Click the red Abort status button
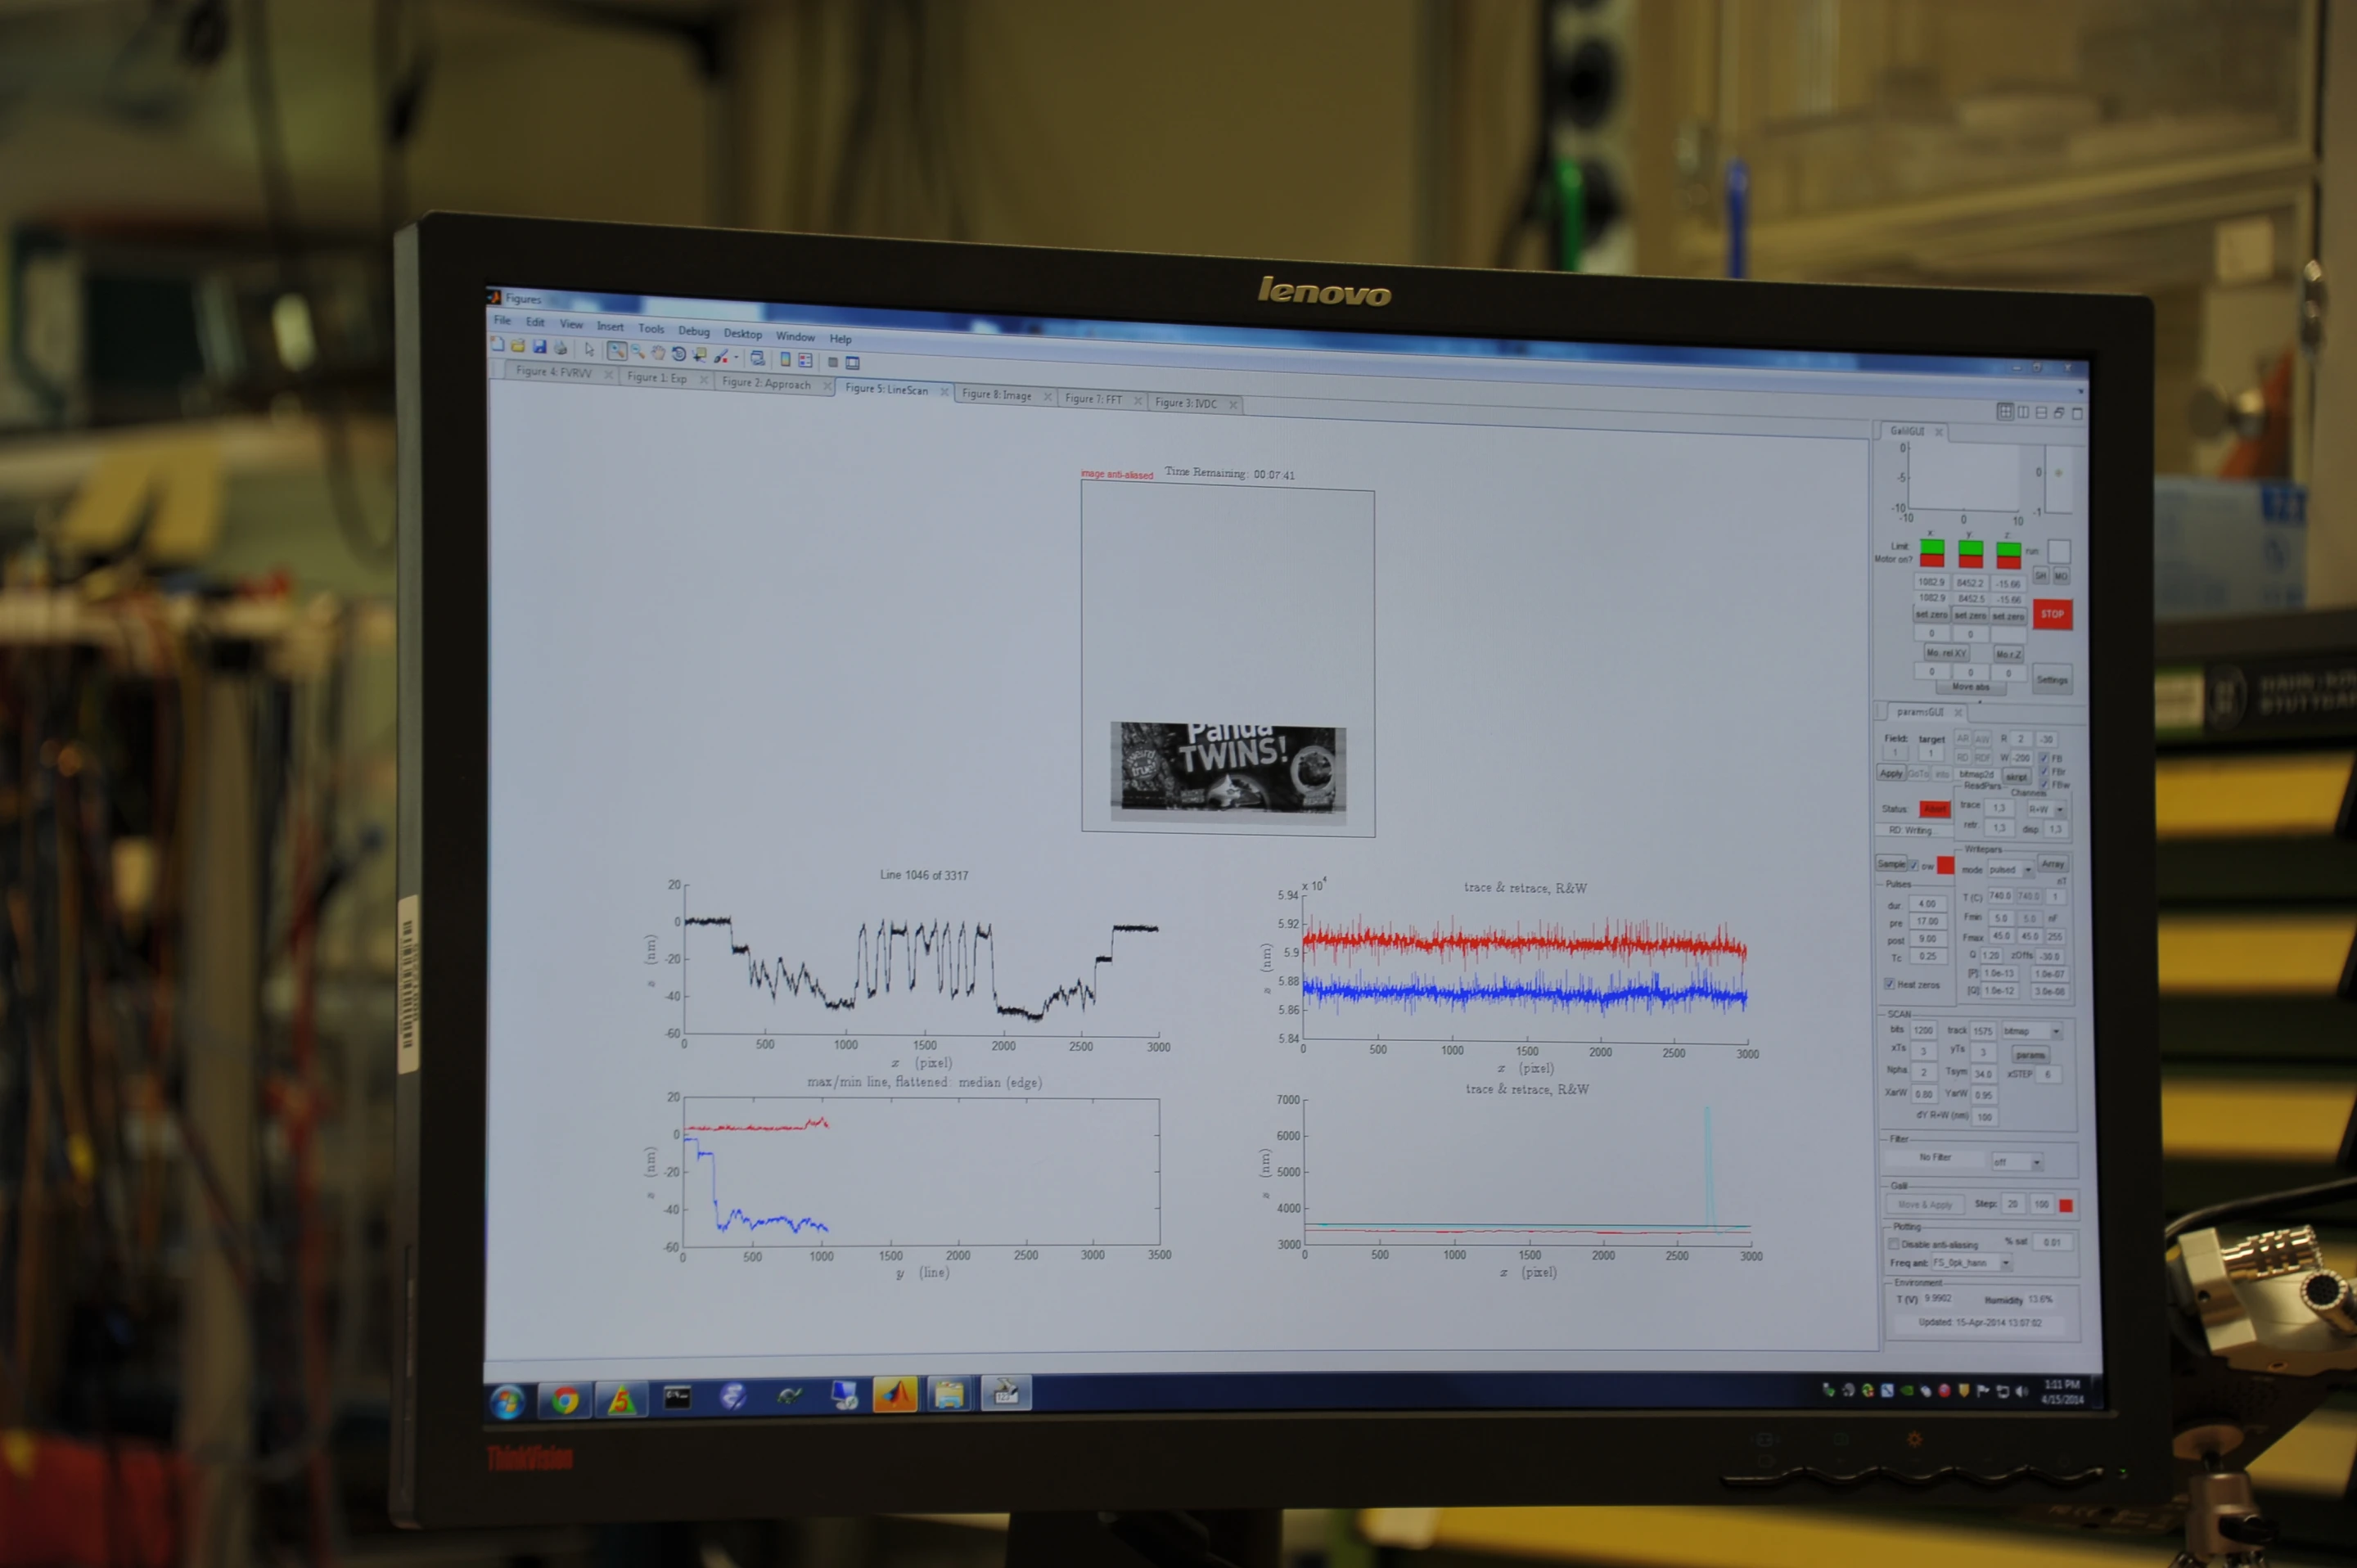Viewport: 2357px width, 1568px height. [x=1935, y=809]
